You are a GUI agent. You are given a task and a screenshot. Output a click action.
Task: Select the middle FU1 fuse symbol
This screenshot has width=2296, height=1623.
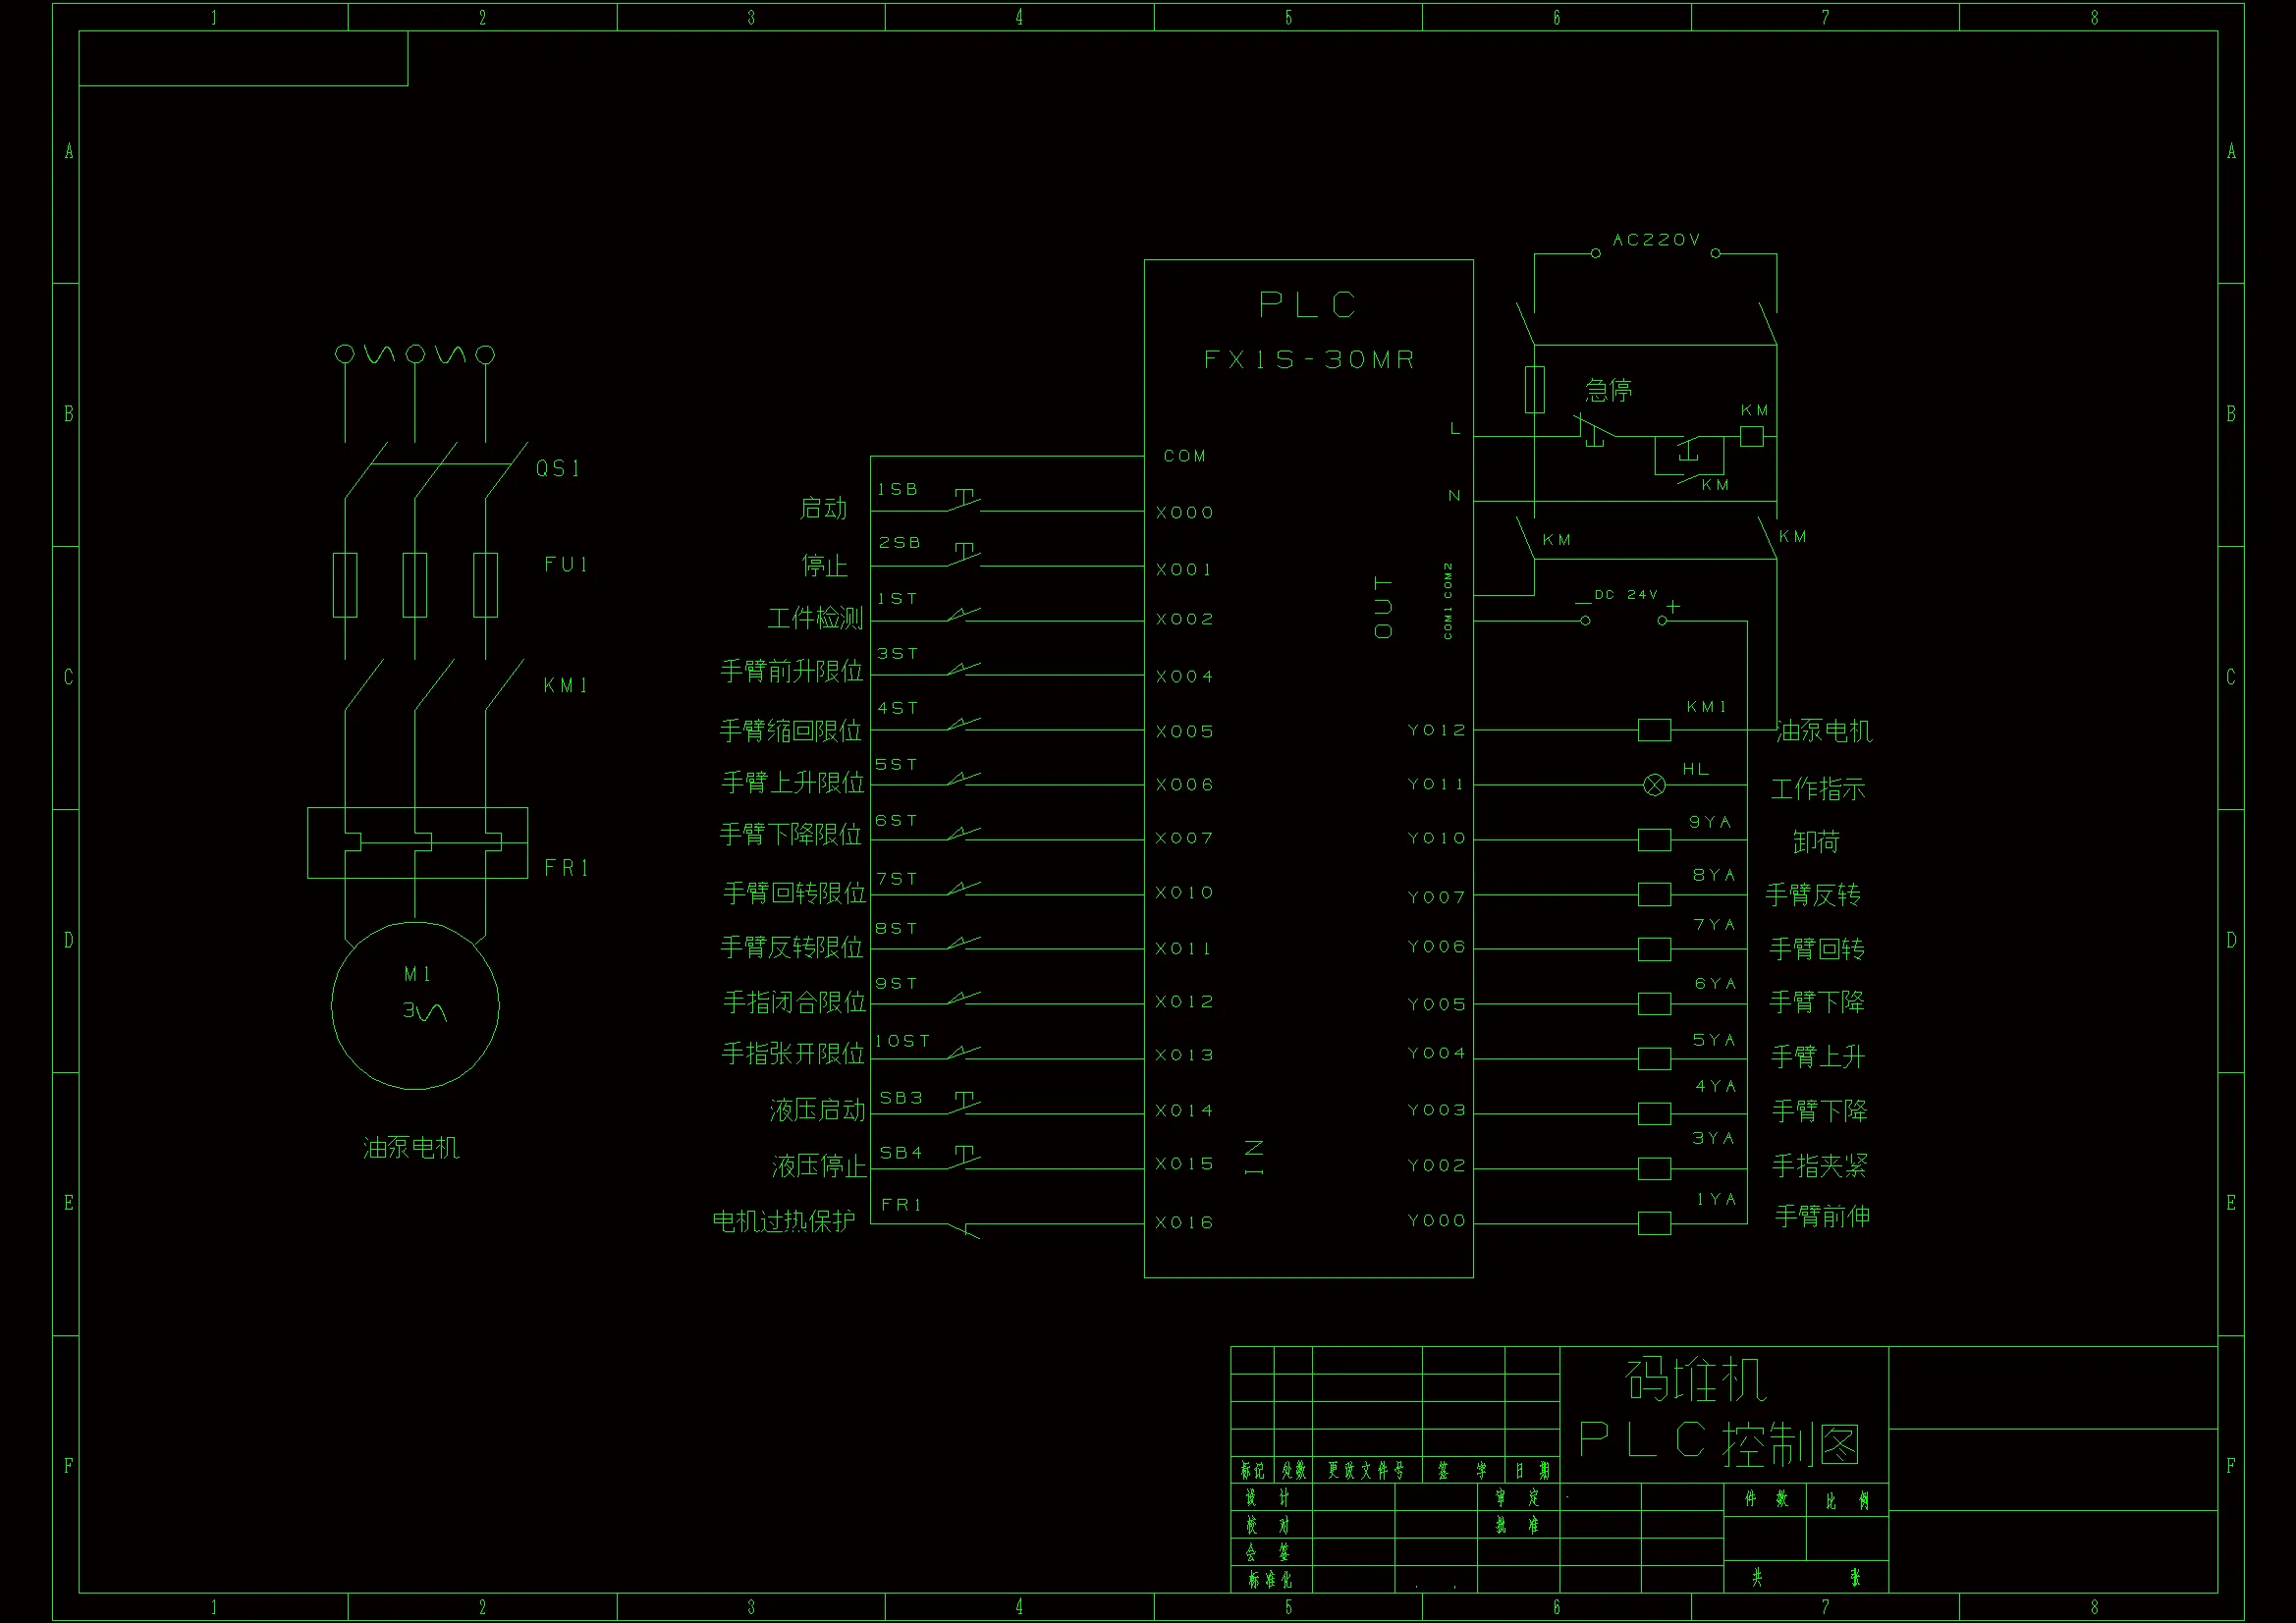coord(415,585)
